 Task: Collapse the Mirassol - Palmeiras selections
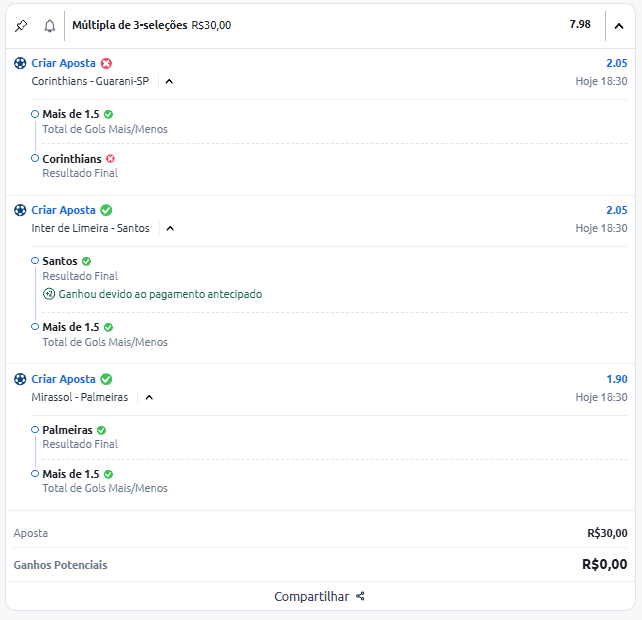(x=149, y=397)
